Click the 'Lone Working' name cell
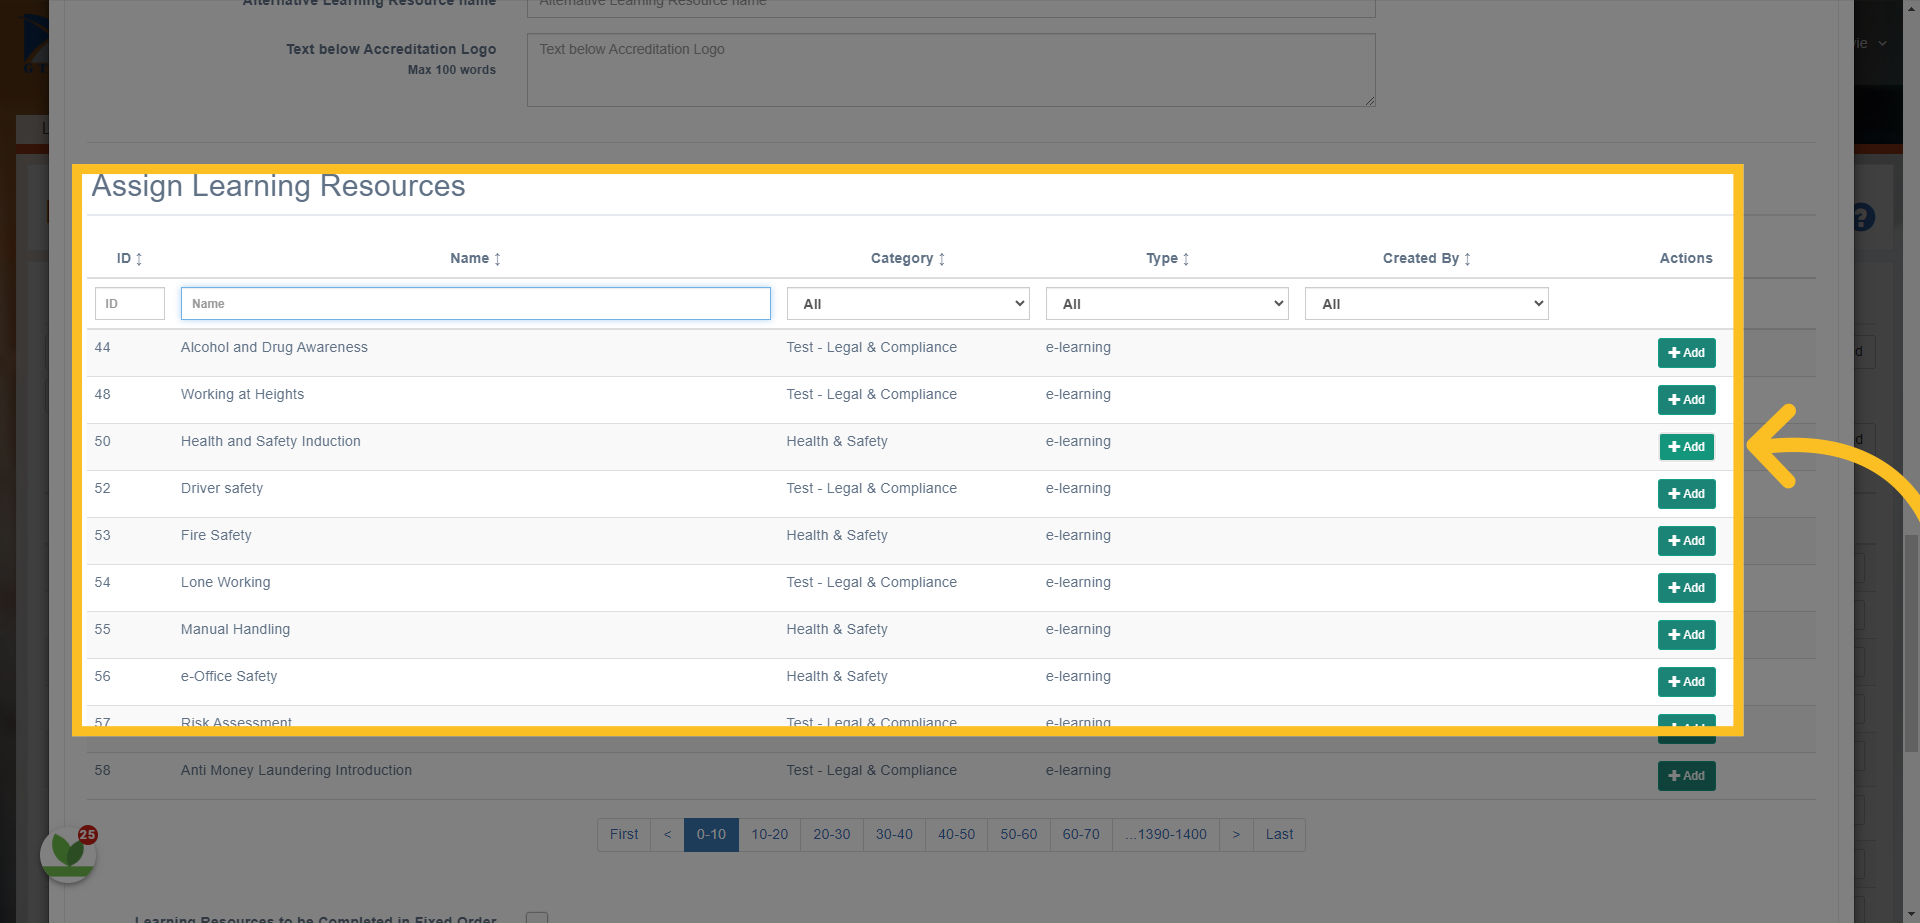Viewport: 1920px width, 923px height. (x=225, y=582)
